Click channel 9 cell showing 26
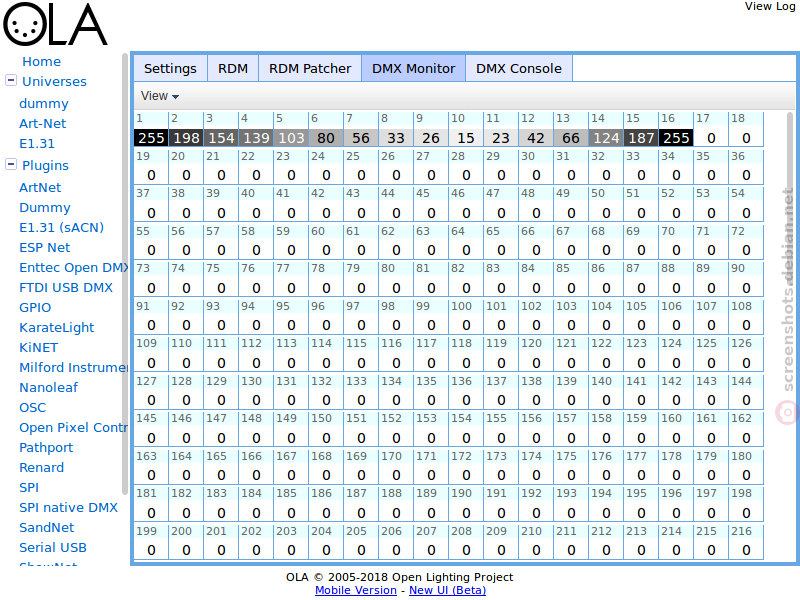The width and height of the screenshot is (800, 600). 431,129
